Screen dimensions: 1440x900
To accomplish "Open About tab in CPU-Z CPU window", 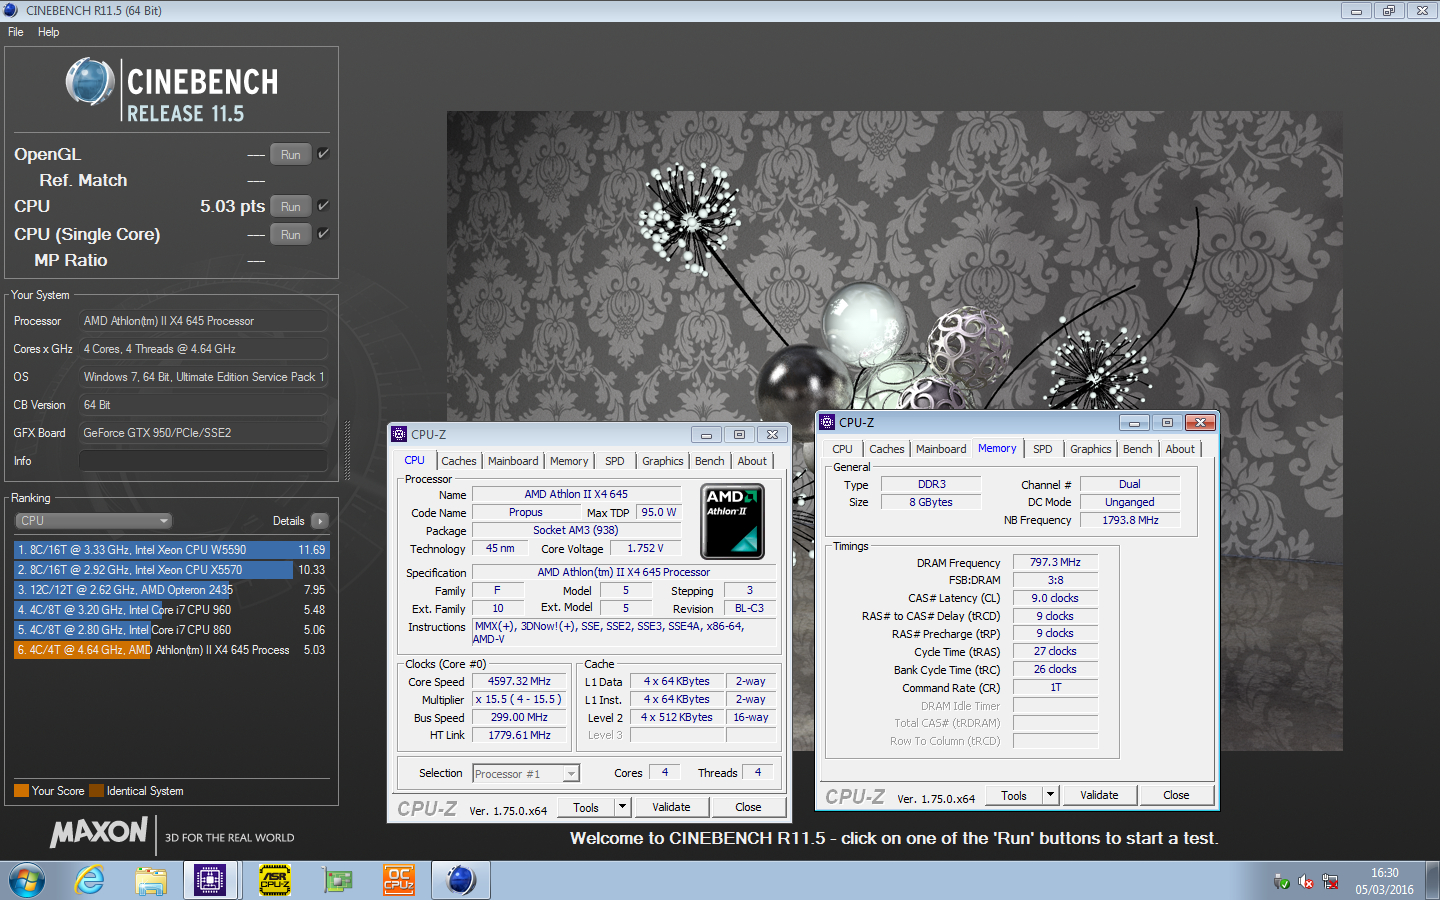I will pos(752,461).
